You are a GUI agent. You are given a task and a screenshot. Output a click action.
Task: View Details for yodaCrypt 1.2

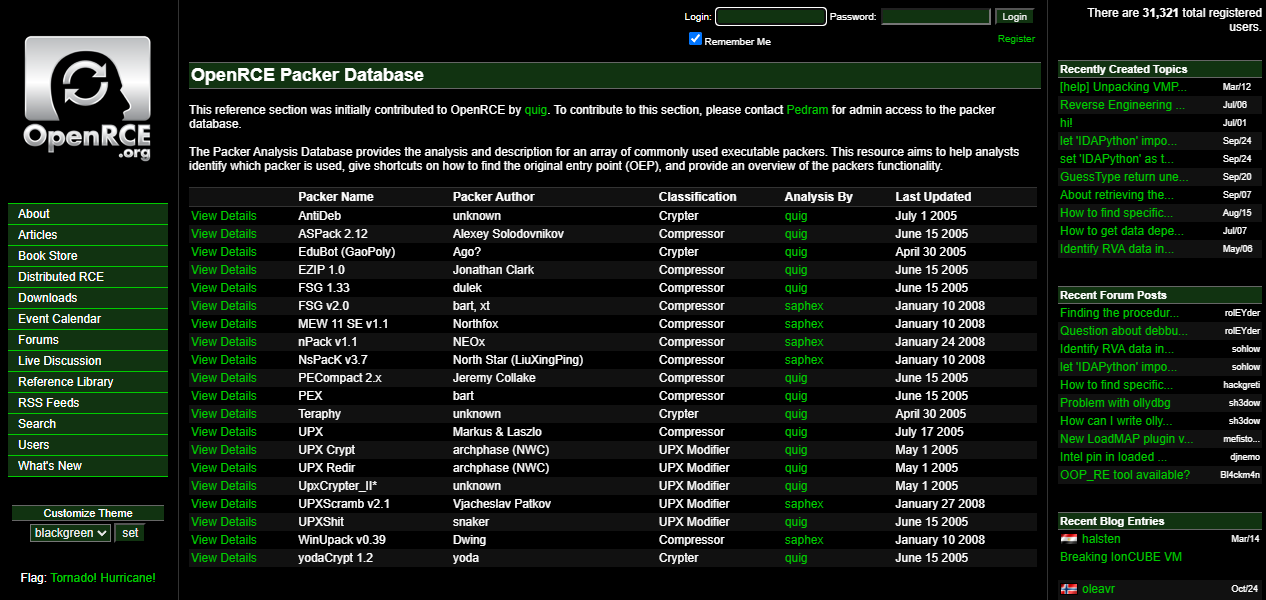(224, 558)
